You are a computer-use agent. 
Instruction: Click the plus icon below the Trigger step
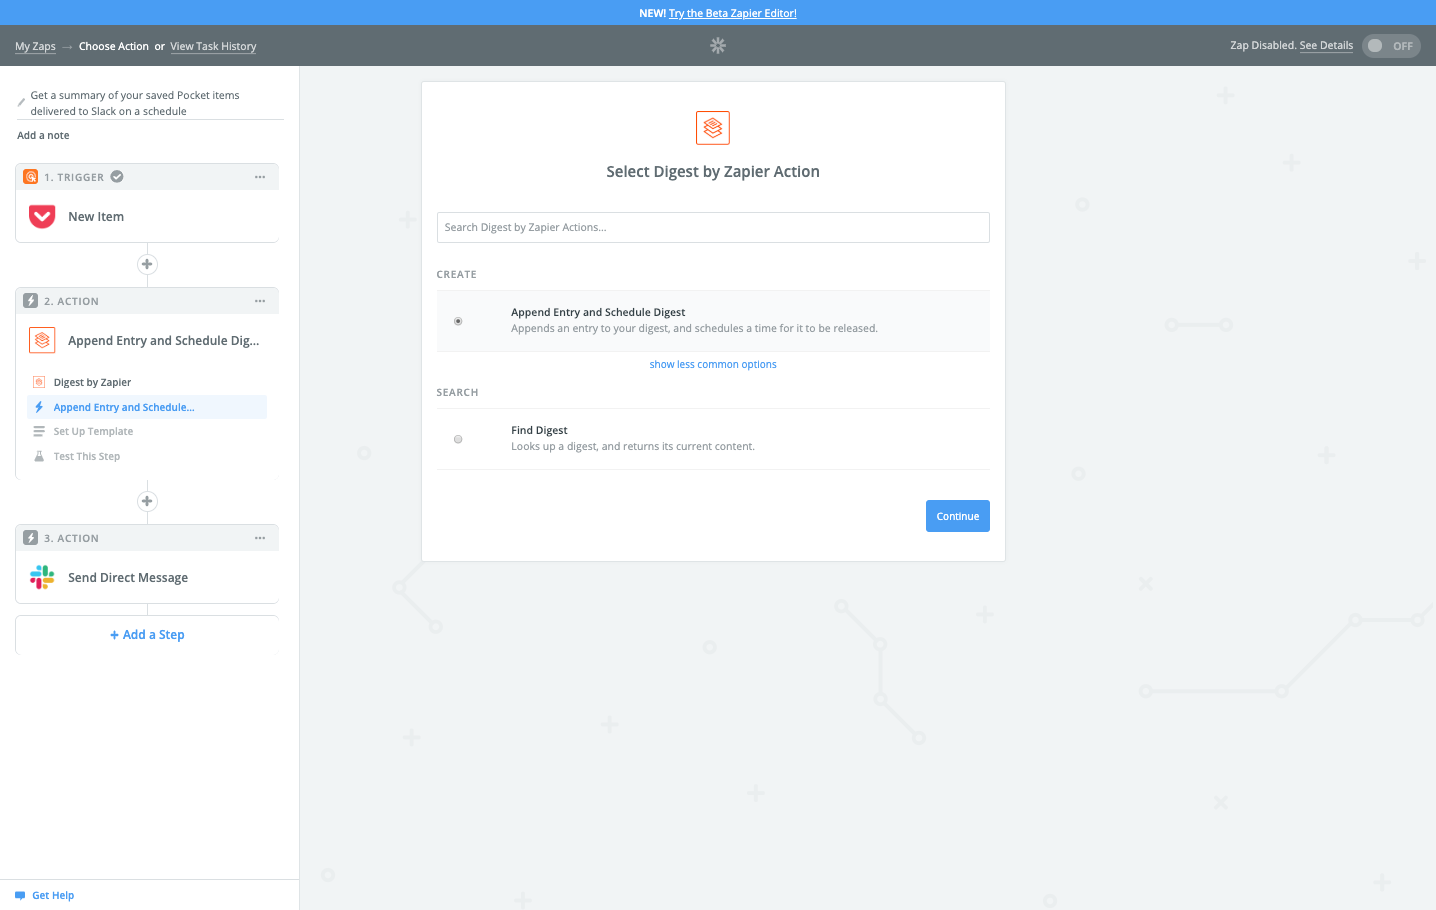[147, 264]
